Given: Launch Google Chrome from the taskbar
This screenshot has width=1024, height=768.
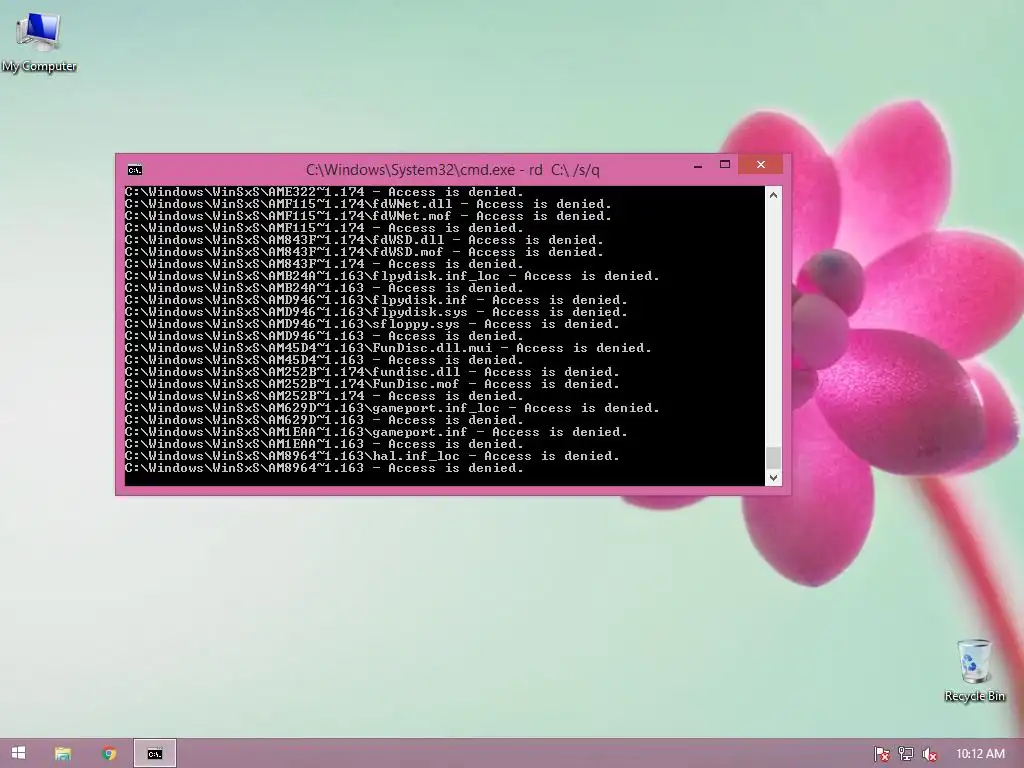Looking at the screenshot, I should [x=109, y=754].
